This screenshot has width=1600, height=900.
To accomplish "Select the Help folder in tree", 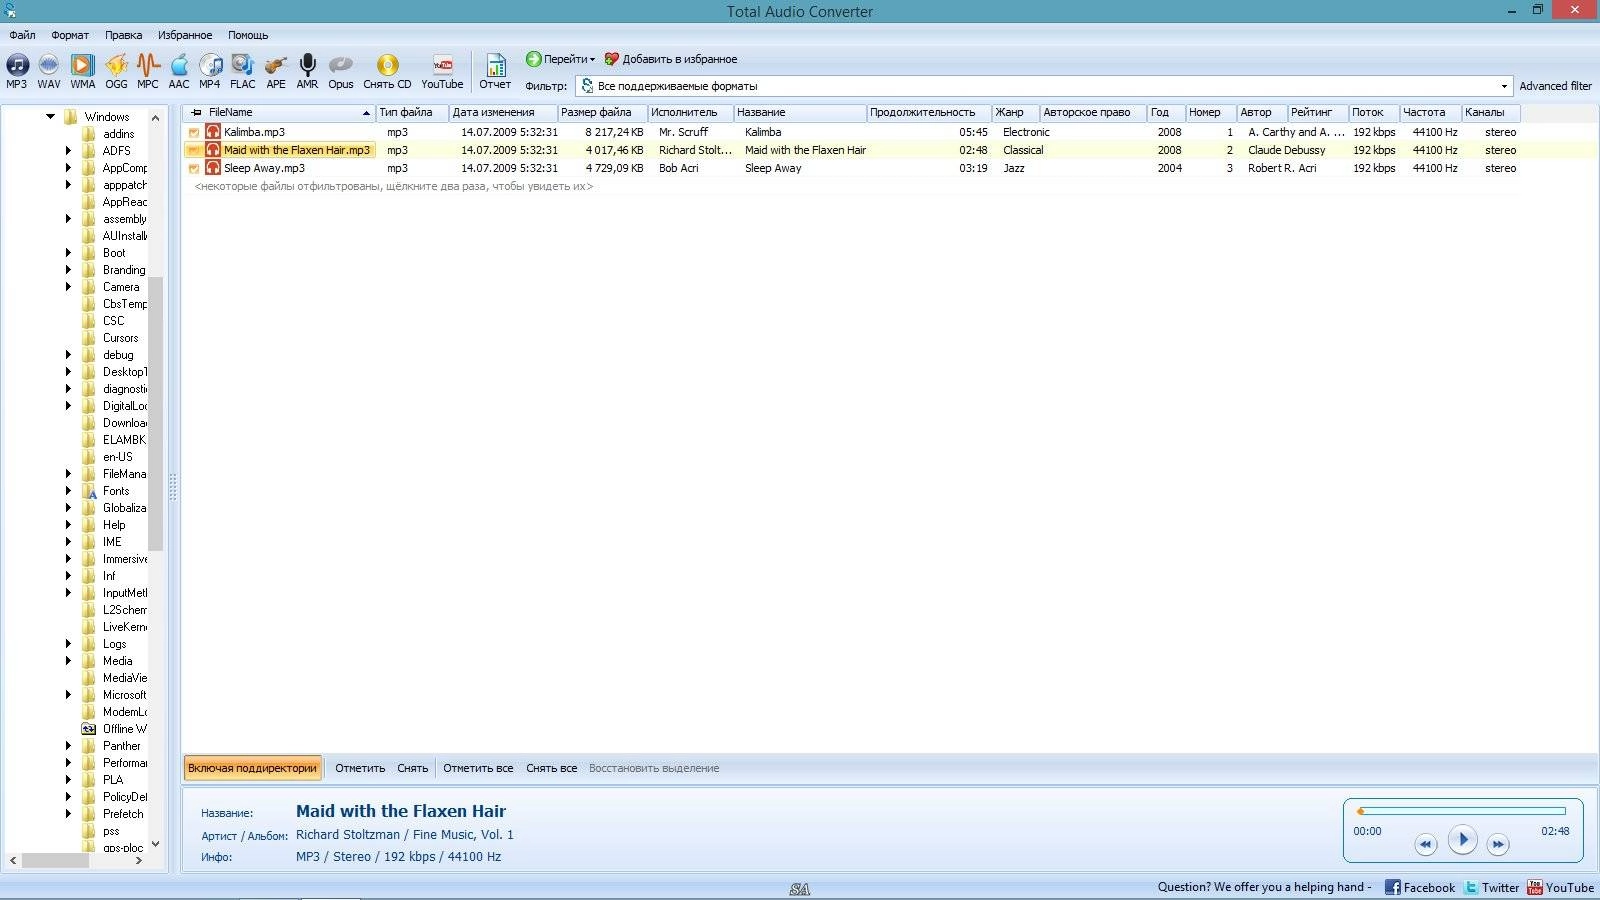I will pyautogui.click(x=114, y=525).
